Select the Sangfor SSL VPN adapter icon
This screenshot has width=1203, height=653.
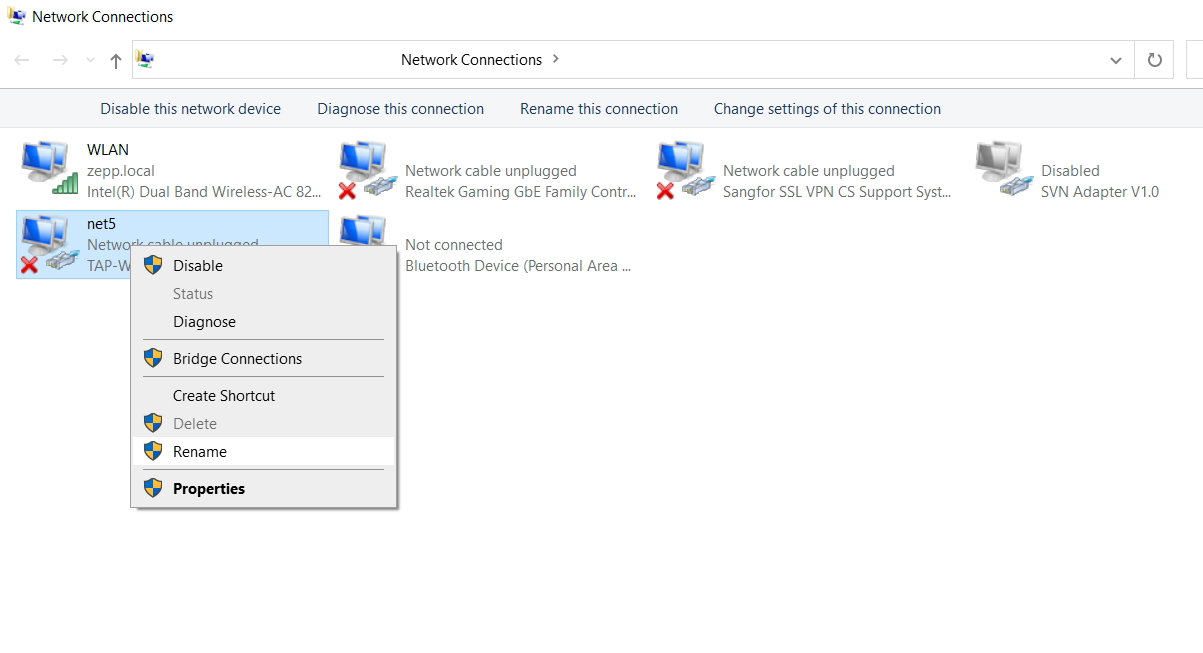pyautogui.click(x=684, y=168)
